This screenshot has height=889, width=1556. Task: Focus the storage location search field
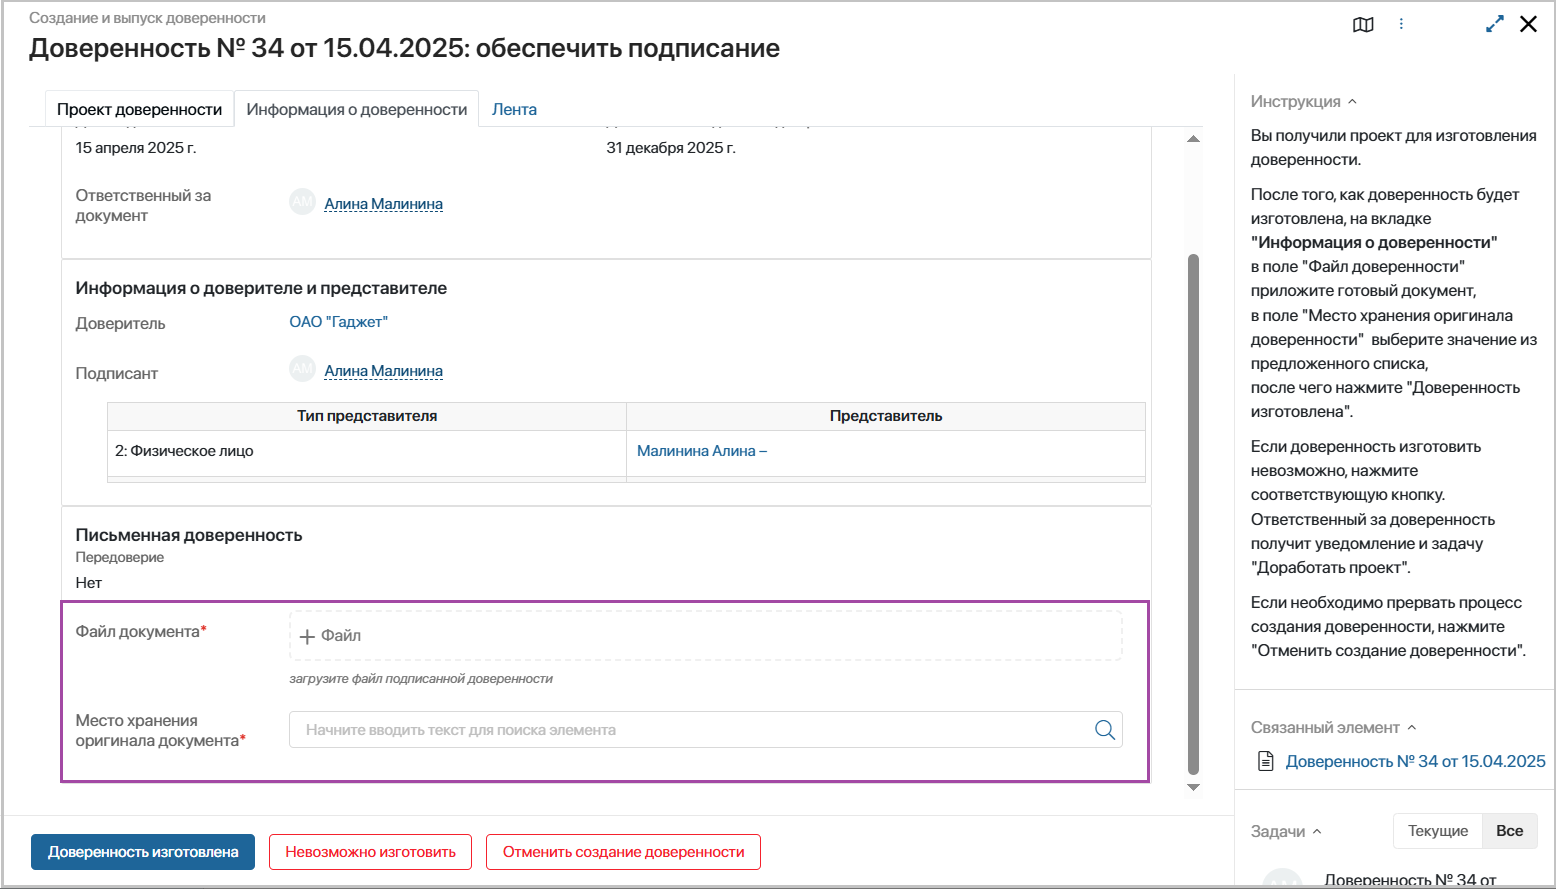(x=706, y=730)
